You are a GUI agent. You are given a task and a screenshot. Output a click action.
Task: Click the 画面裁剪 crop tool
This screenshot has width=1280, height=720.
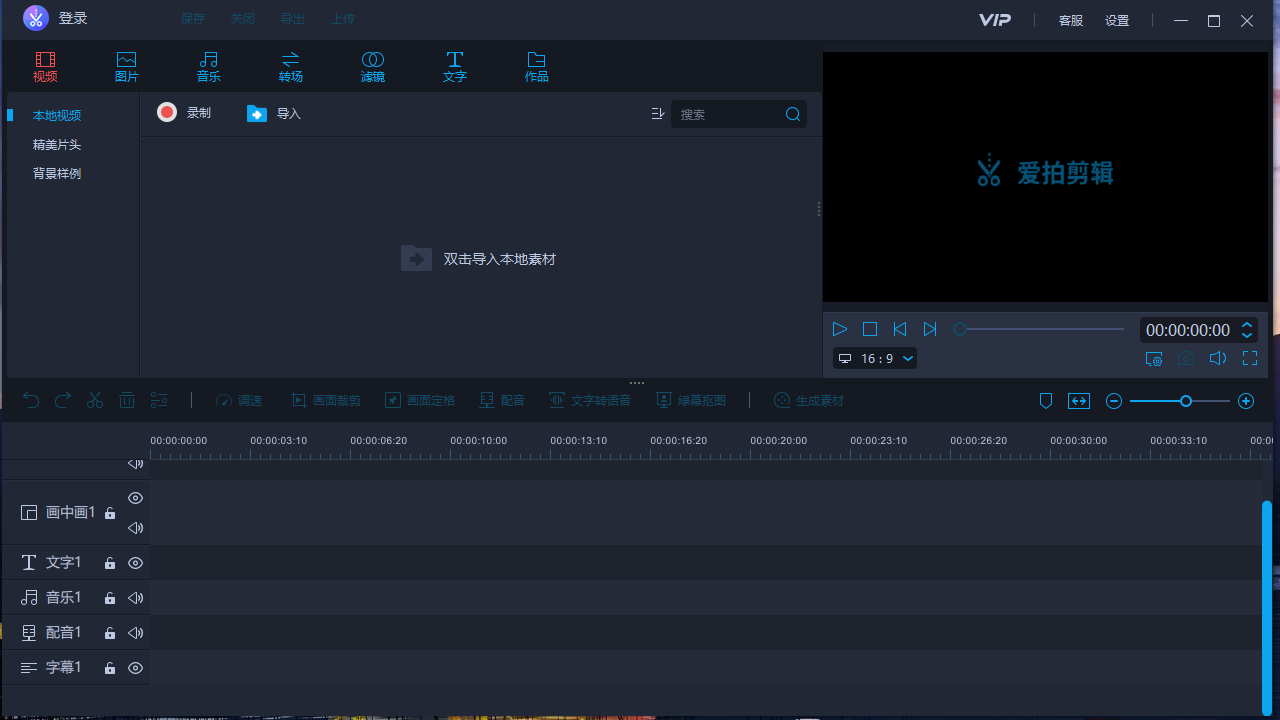pyautogui.click(x=326, y=400)
